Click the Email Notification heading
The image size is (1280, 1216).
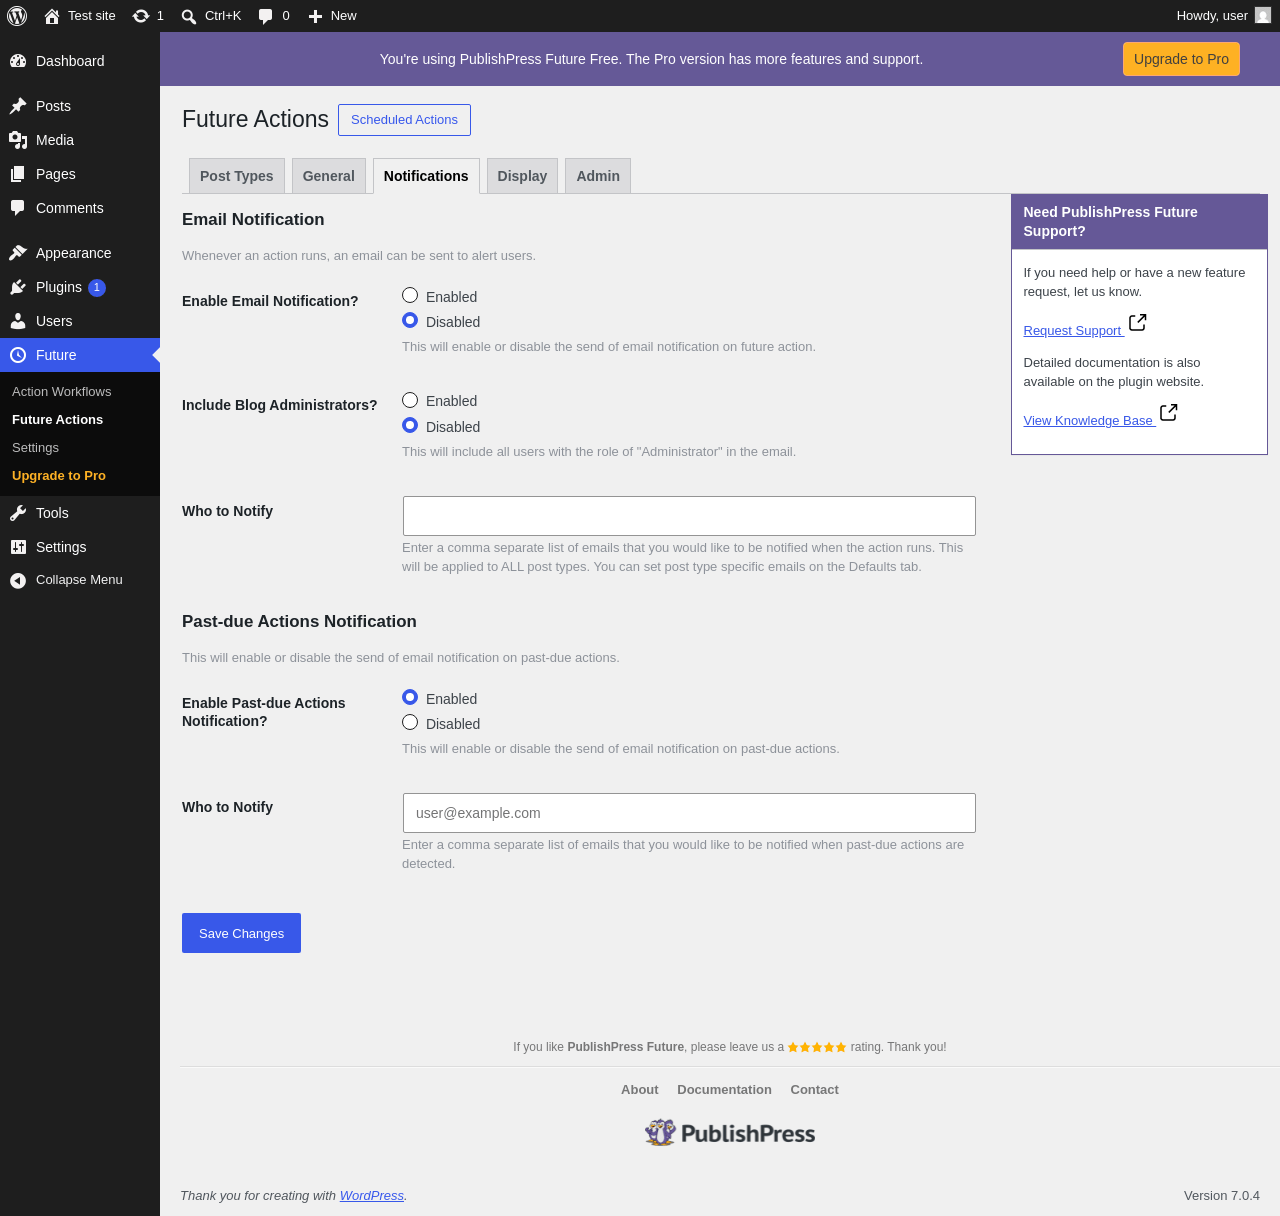(x=253, y=220)
